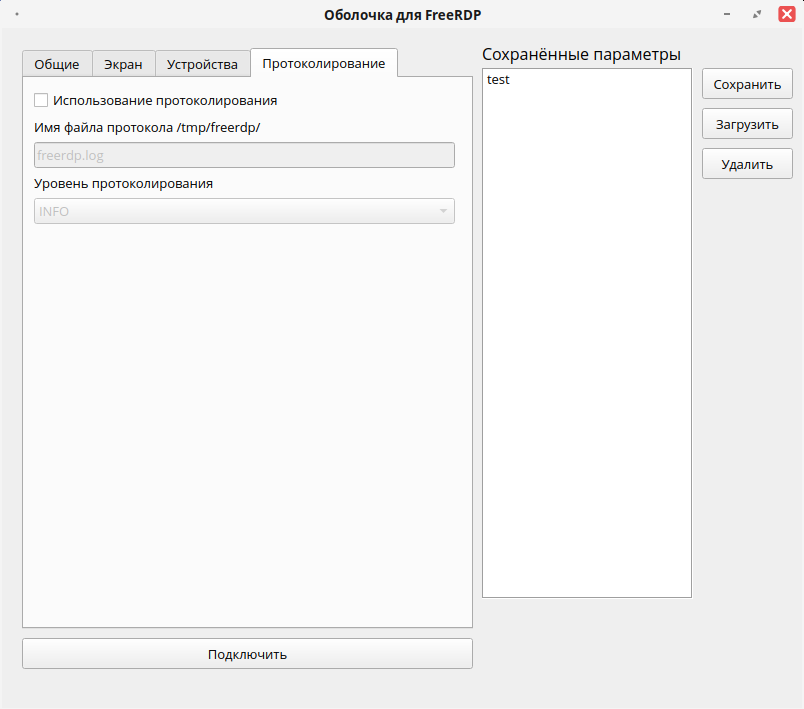Open the Экран tab

coord(124,64)
